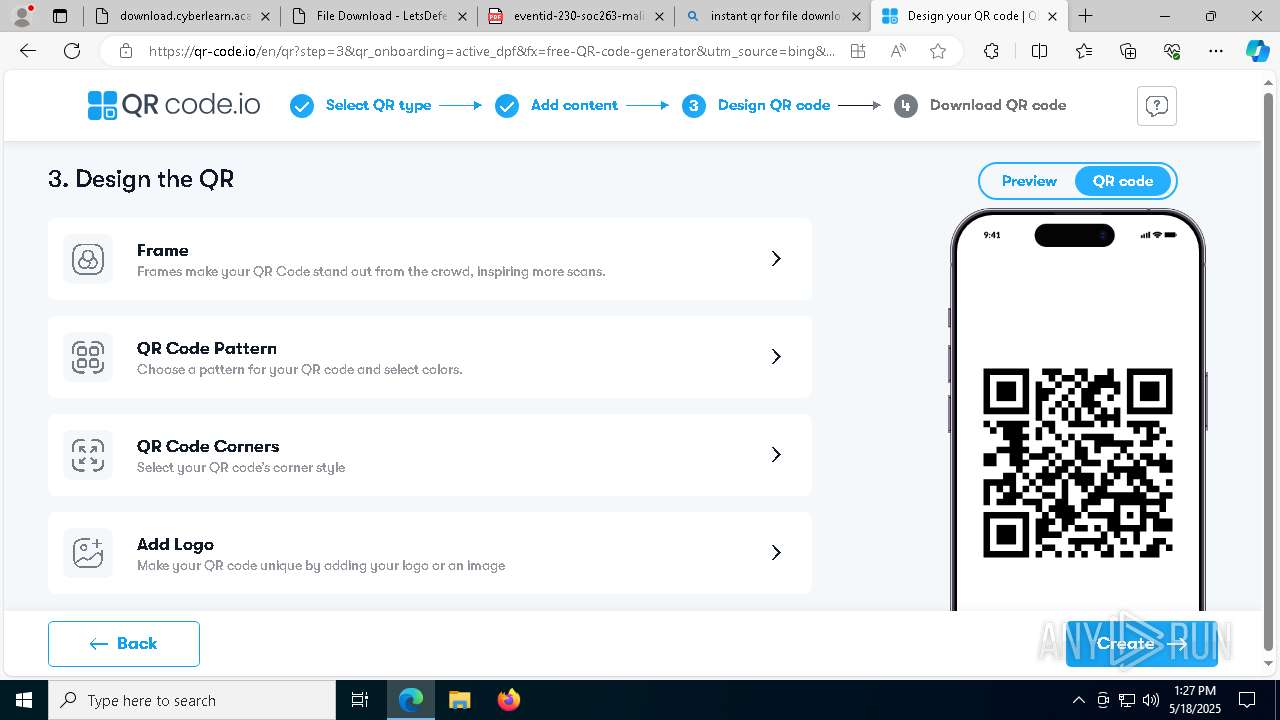Open Edge Settings and more menu
Viewport: 1280px width, 720px height.
(1216, 51)
